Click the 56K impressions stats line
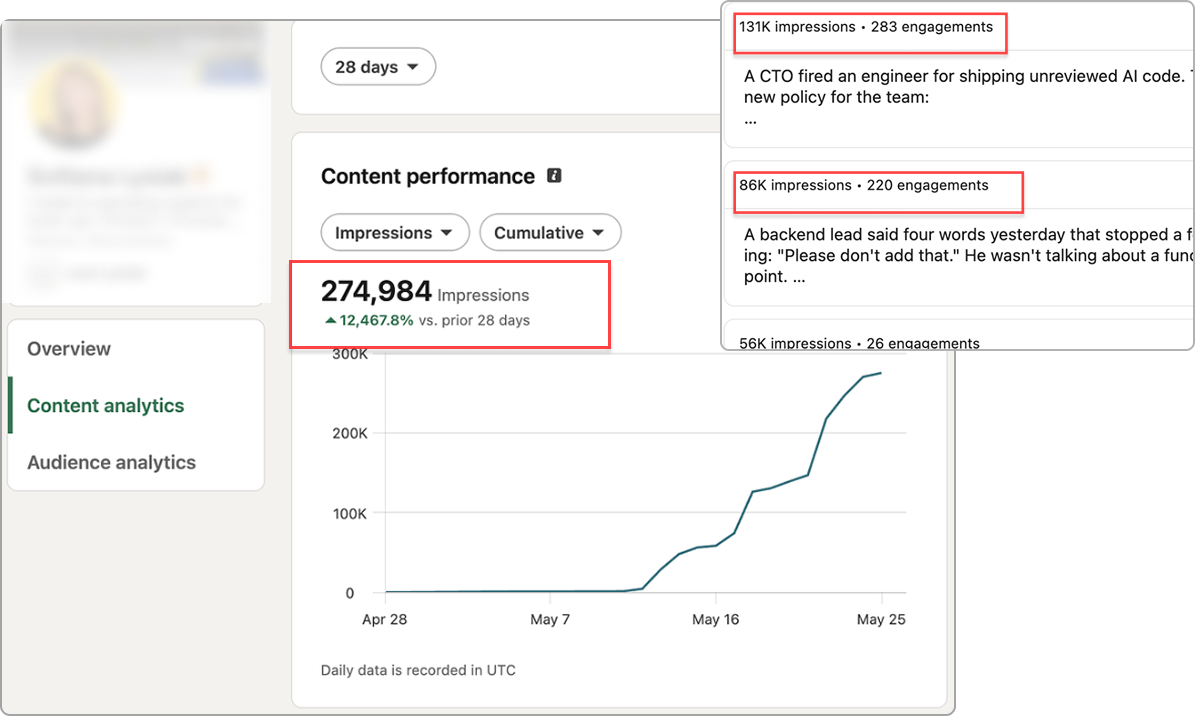Image resolution: width=1195 pixels, height=716 pixels. coord(859,343)
